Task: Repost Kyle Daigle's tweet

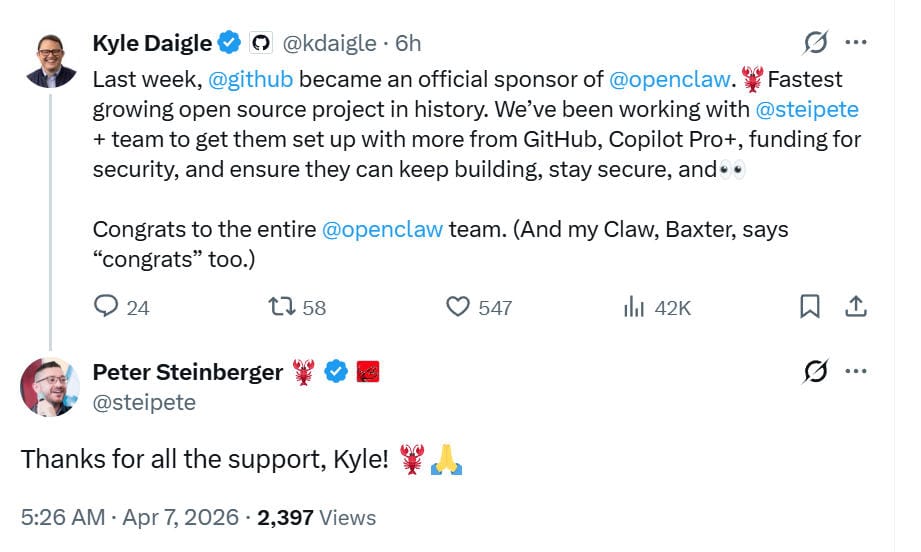Action: pos(282,307)
